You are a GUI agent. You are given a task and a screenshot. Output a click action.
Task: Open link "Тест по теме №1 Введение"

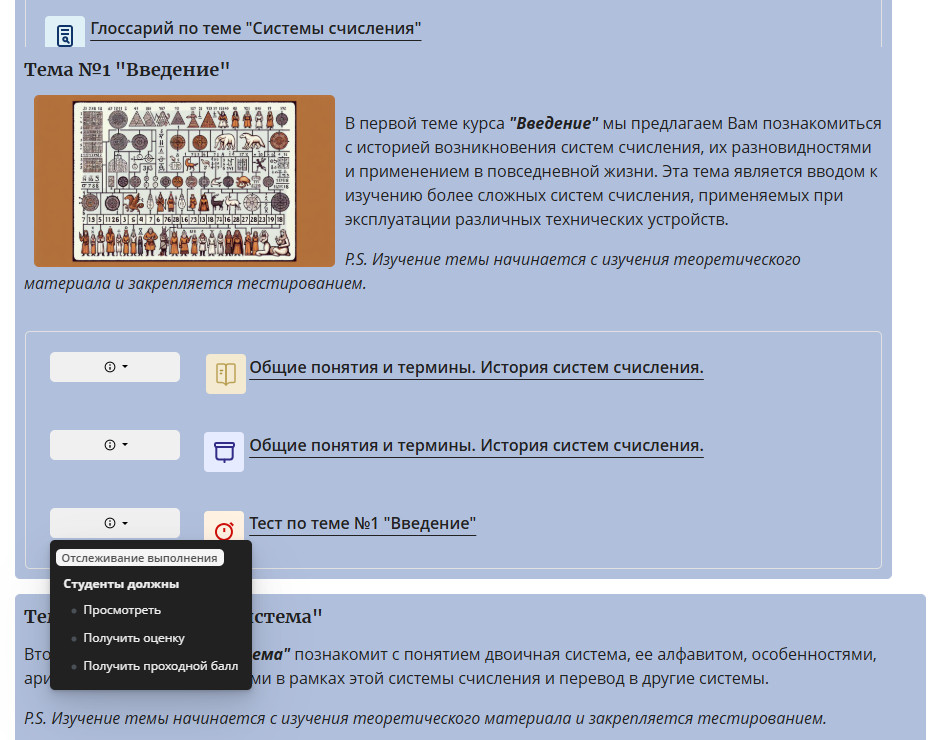pyautogui.click(x=362, y=523)
